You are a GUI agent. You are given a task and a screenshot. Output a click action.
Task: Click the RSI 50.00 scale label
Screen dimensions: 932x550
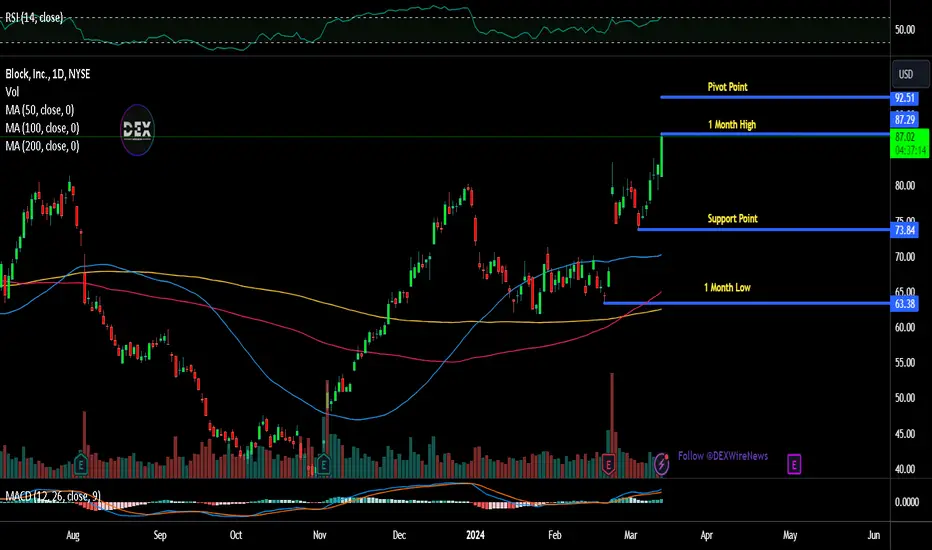[905, 30]
